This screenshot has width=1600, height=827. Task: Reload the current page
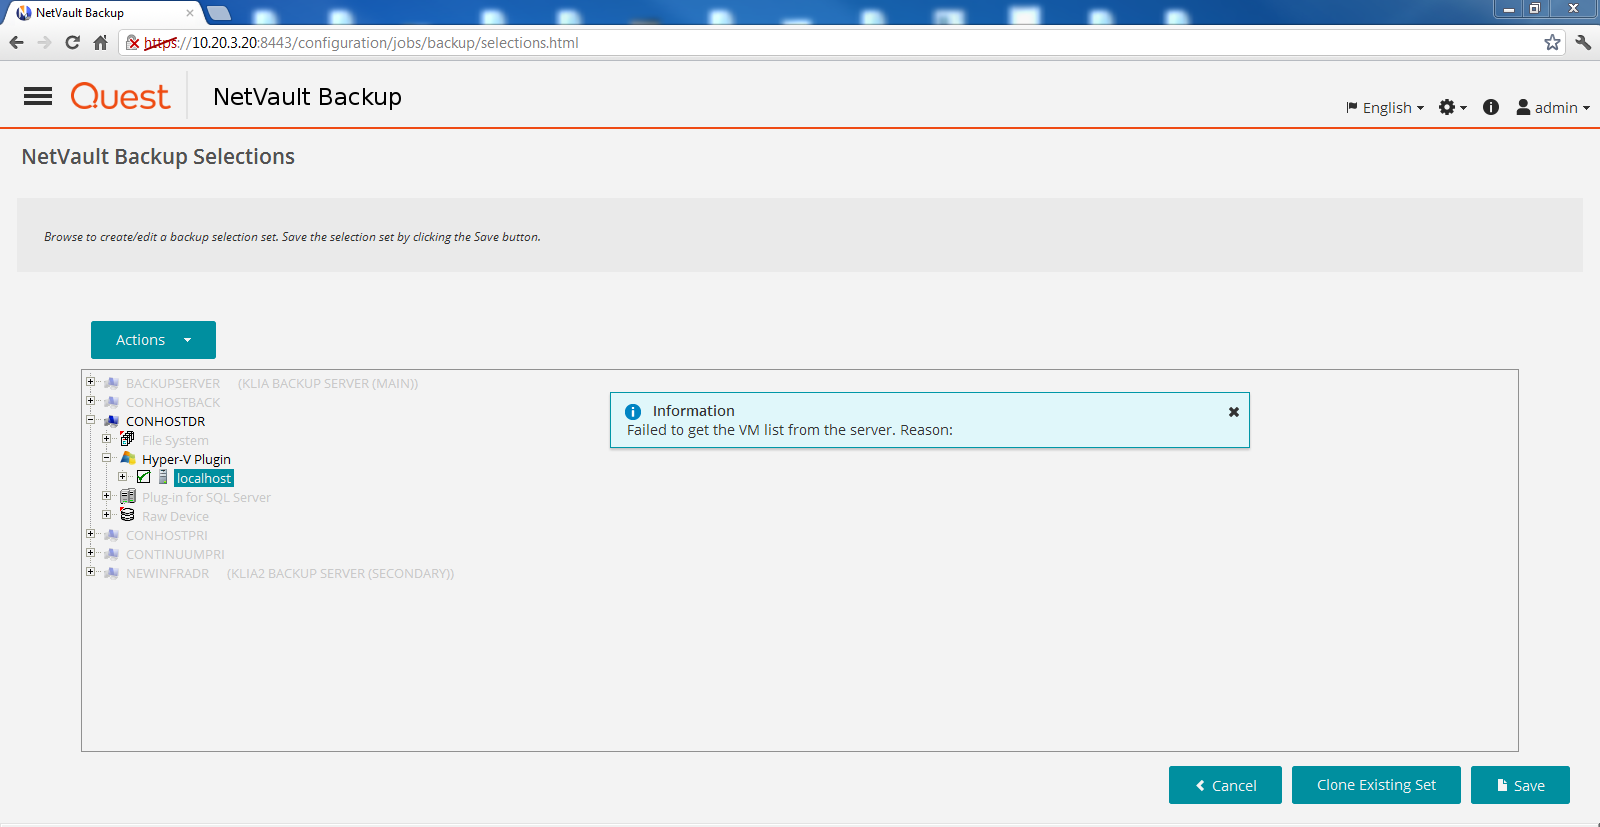[72, 42]
